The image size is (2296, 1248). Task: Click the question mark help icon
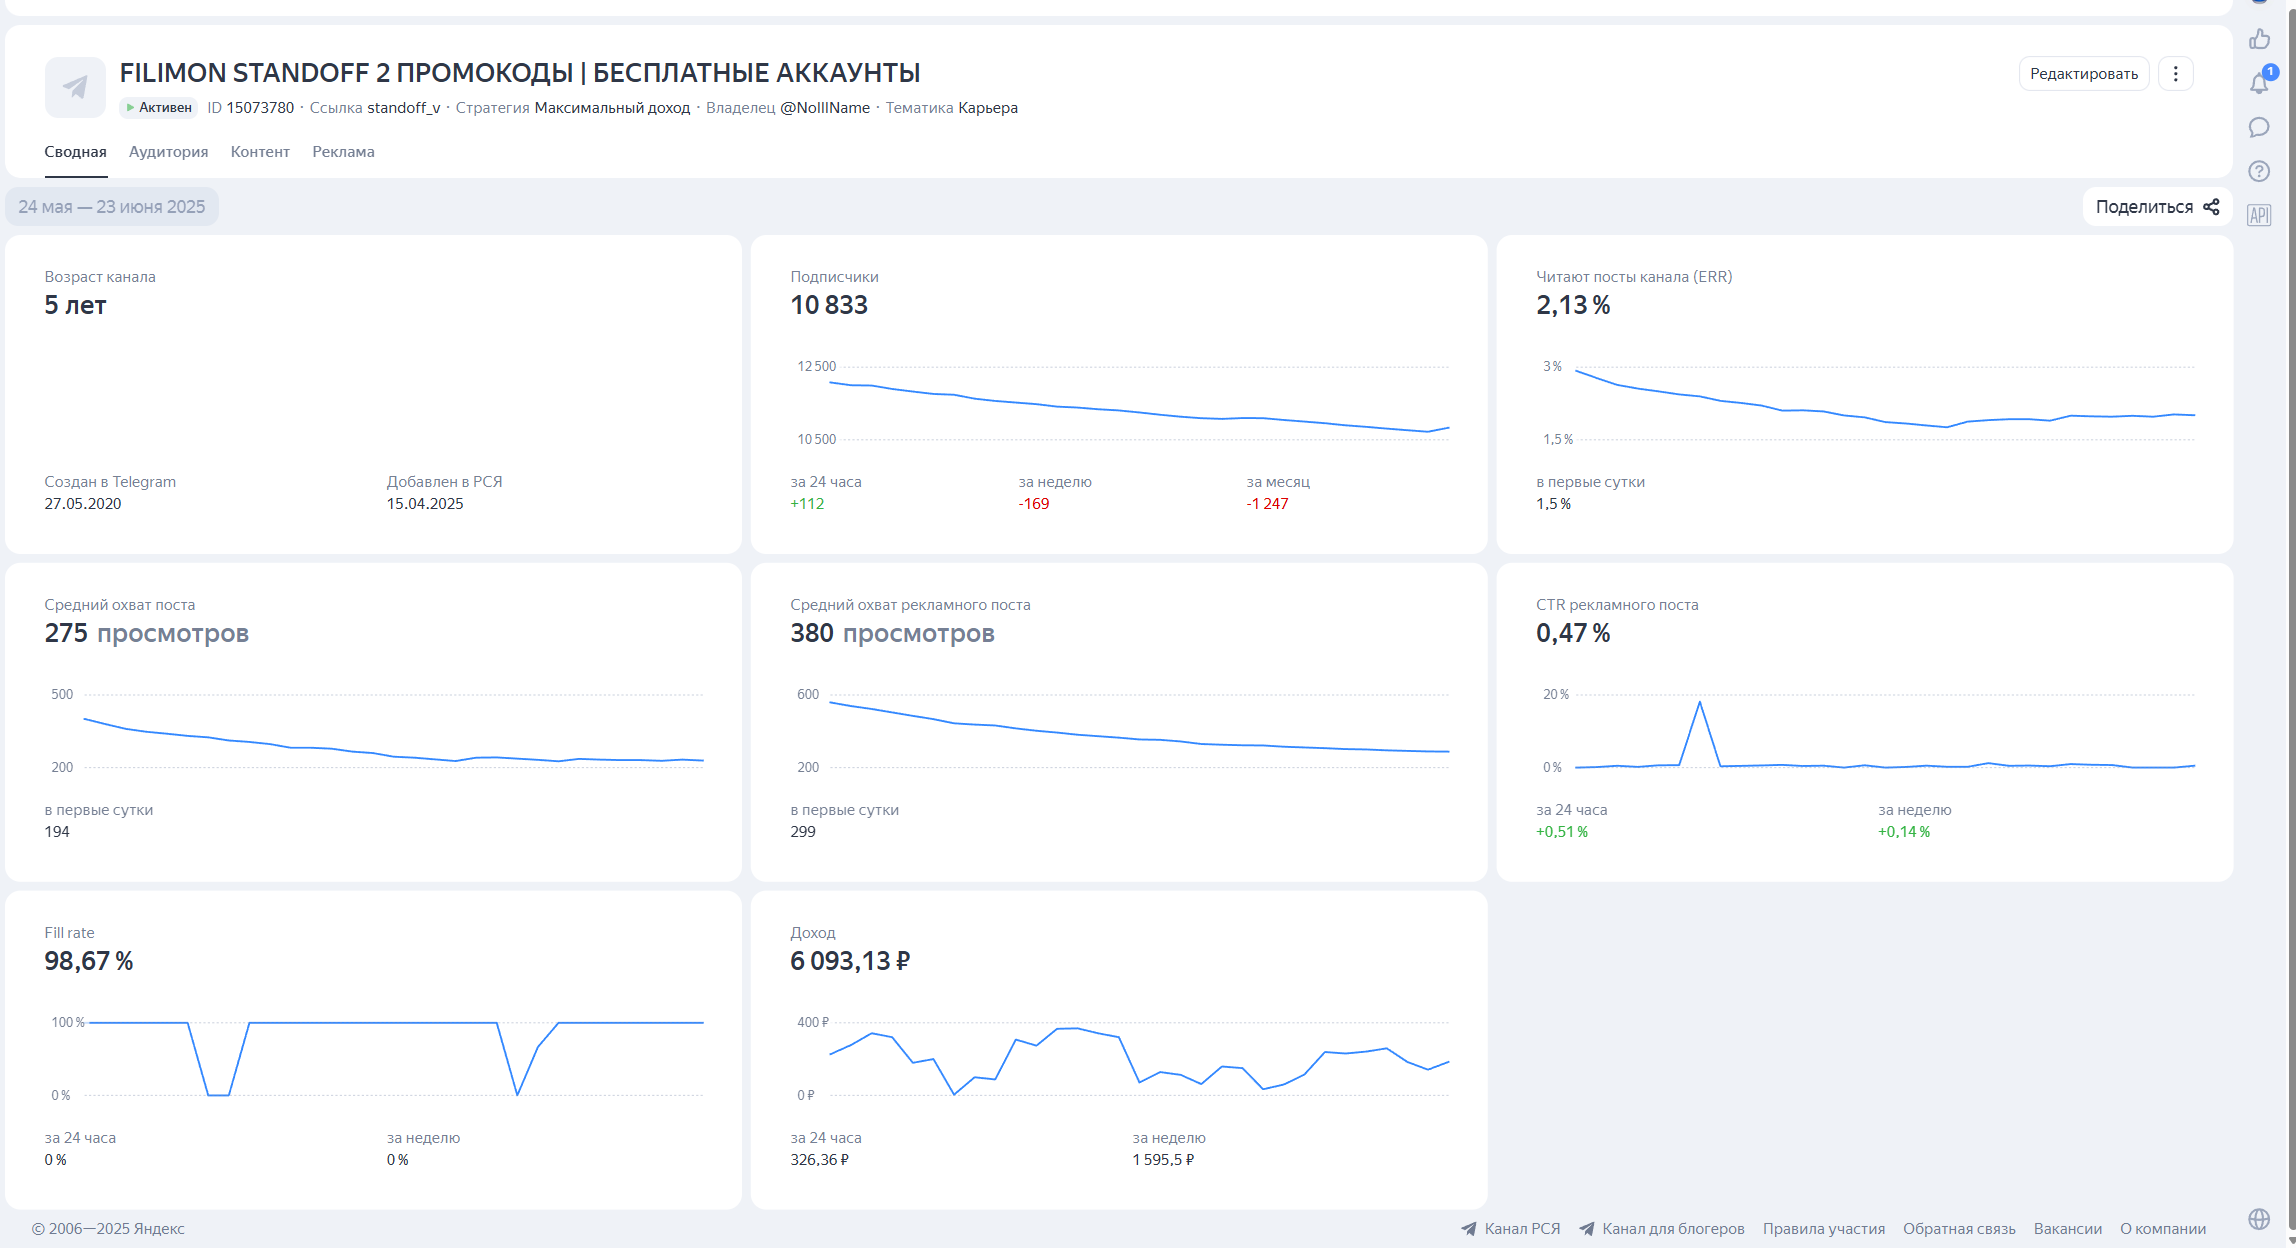2259,171
